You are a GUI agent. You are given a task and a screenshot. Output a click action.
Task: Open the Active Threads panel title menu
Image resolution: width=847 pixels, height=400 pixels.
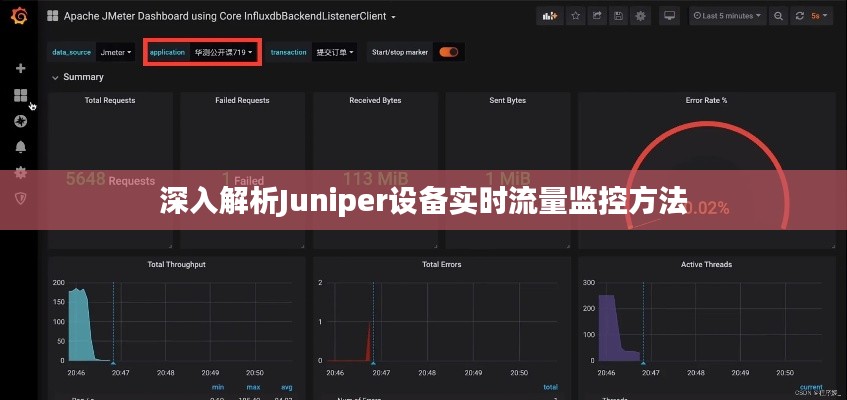click(x=706, y=264)
